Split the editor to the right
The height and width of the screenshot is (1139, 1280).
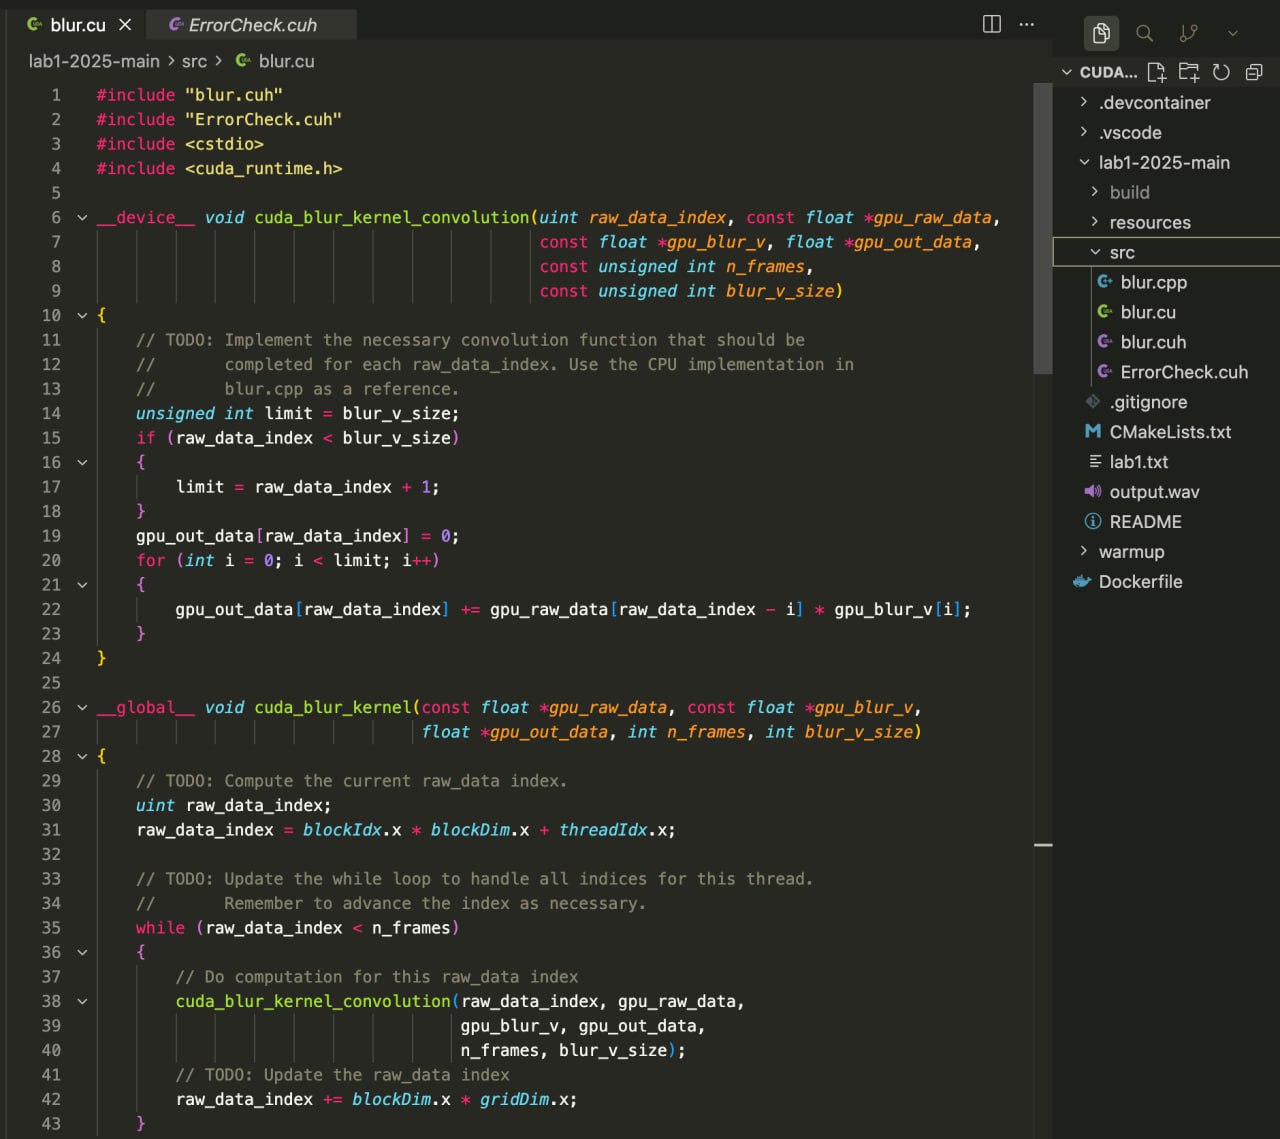tap(992, 24)
